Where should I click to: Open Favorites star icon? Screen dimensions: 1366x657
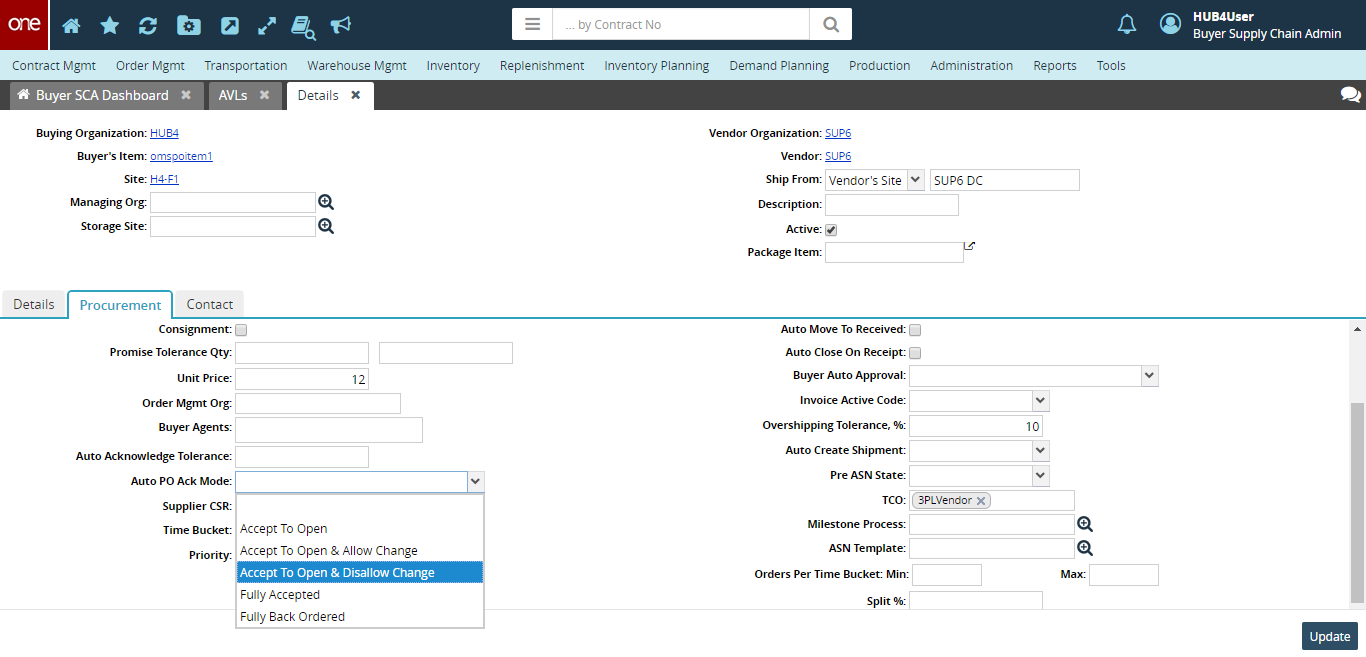coord(109,25)
